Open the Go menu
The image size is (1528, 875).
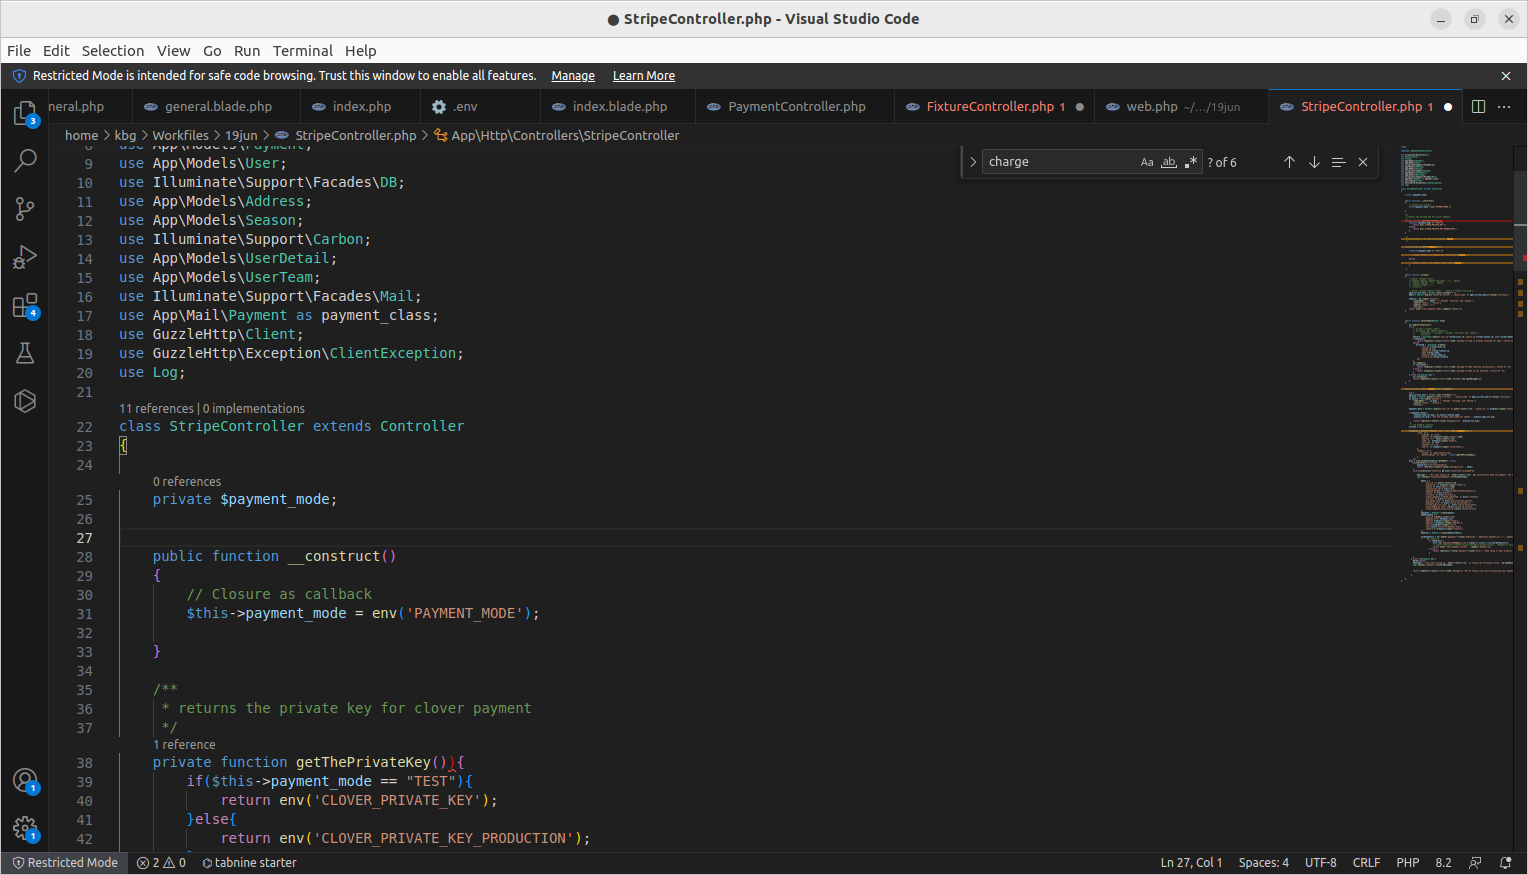click(212, 51)
